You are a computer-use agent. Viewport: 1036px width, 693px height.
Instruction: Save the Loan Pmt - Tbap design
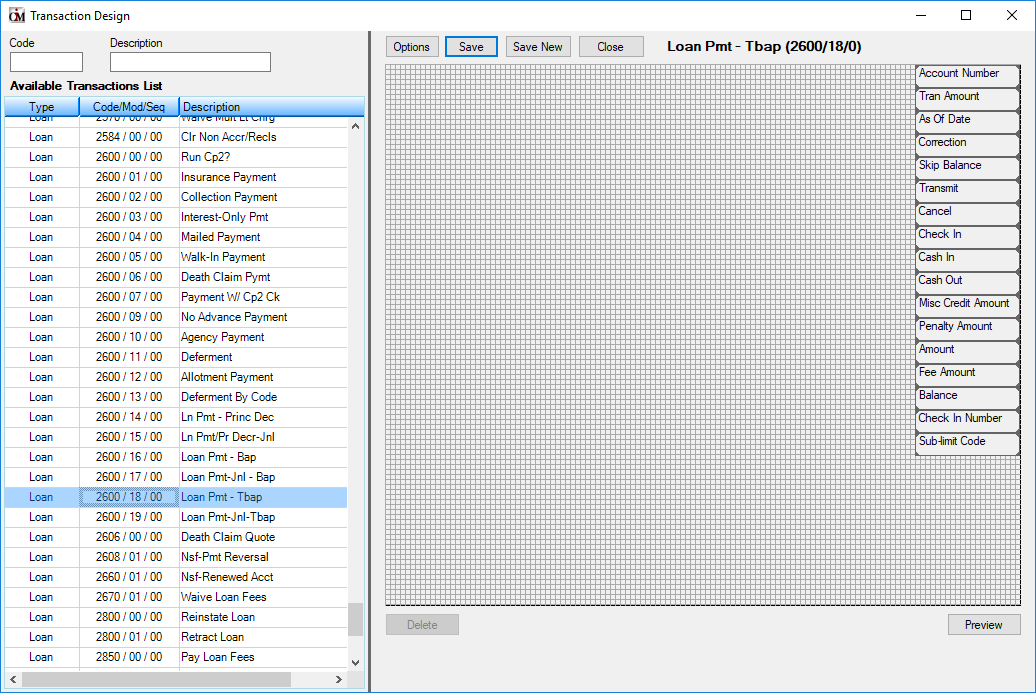click(470, 46)
